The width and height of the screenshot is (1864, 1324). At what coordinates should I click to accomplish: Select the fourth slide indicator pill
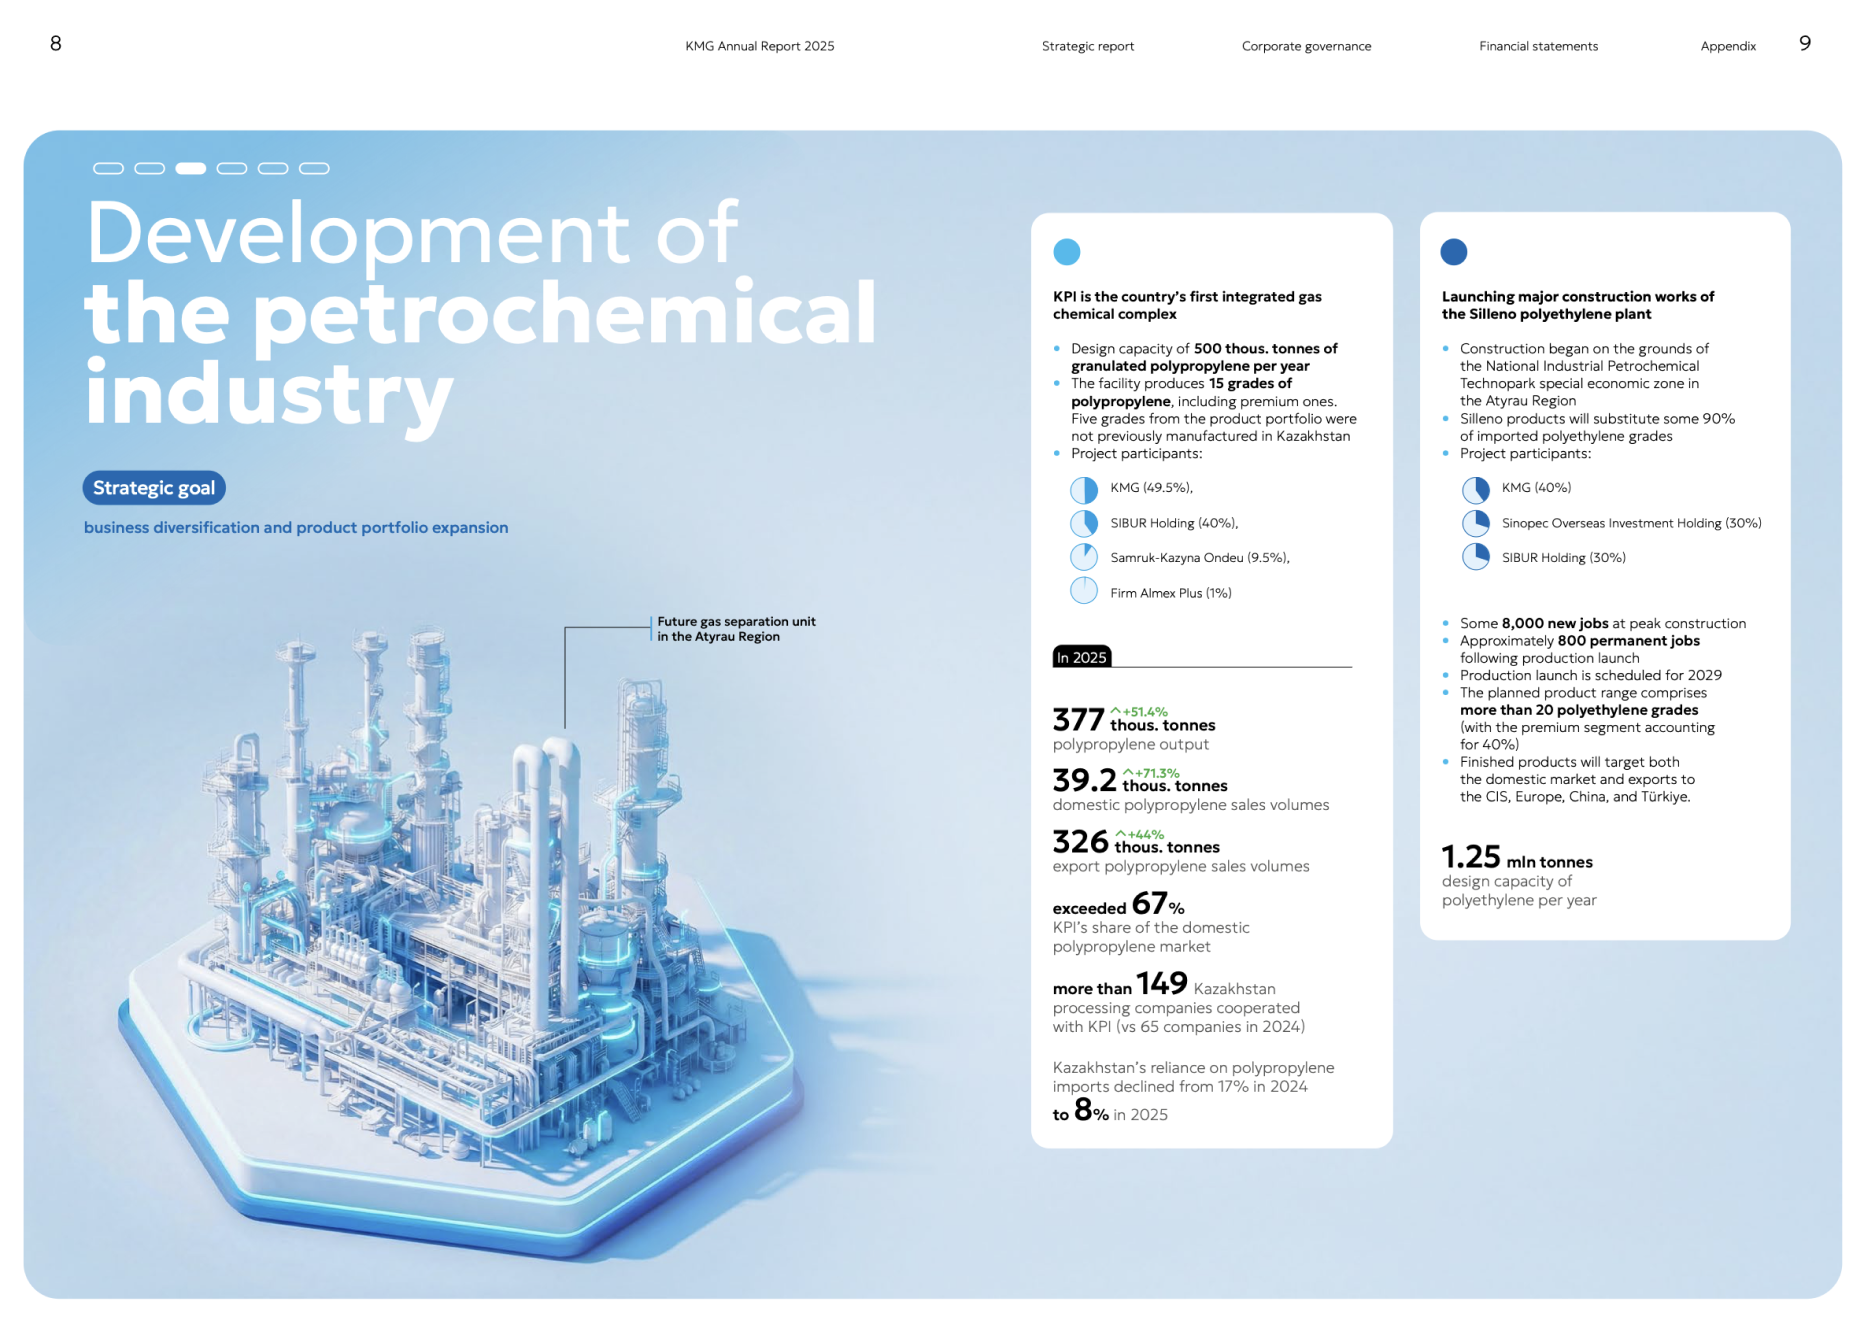click(x=231, y=168)
